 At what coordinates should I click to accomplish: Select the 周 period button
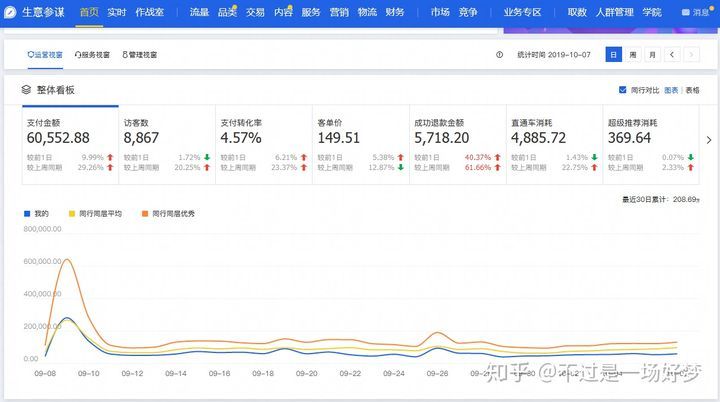coord(633,55)
